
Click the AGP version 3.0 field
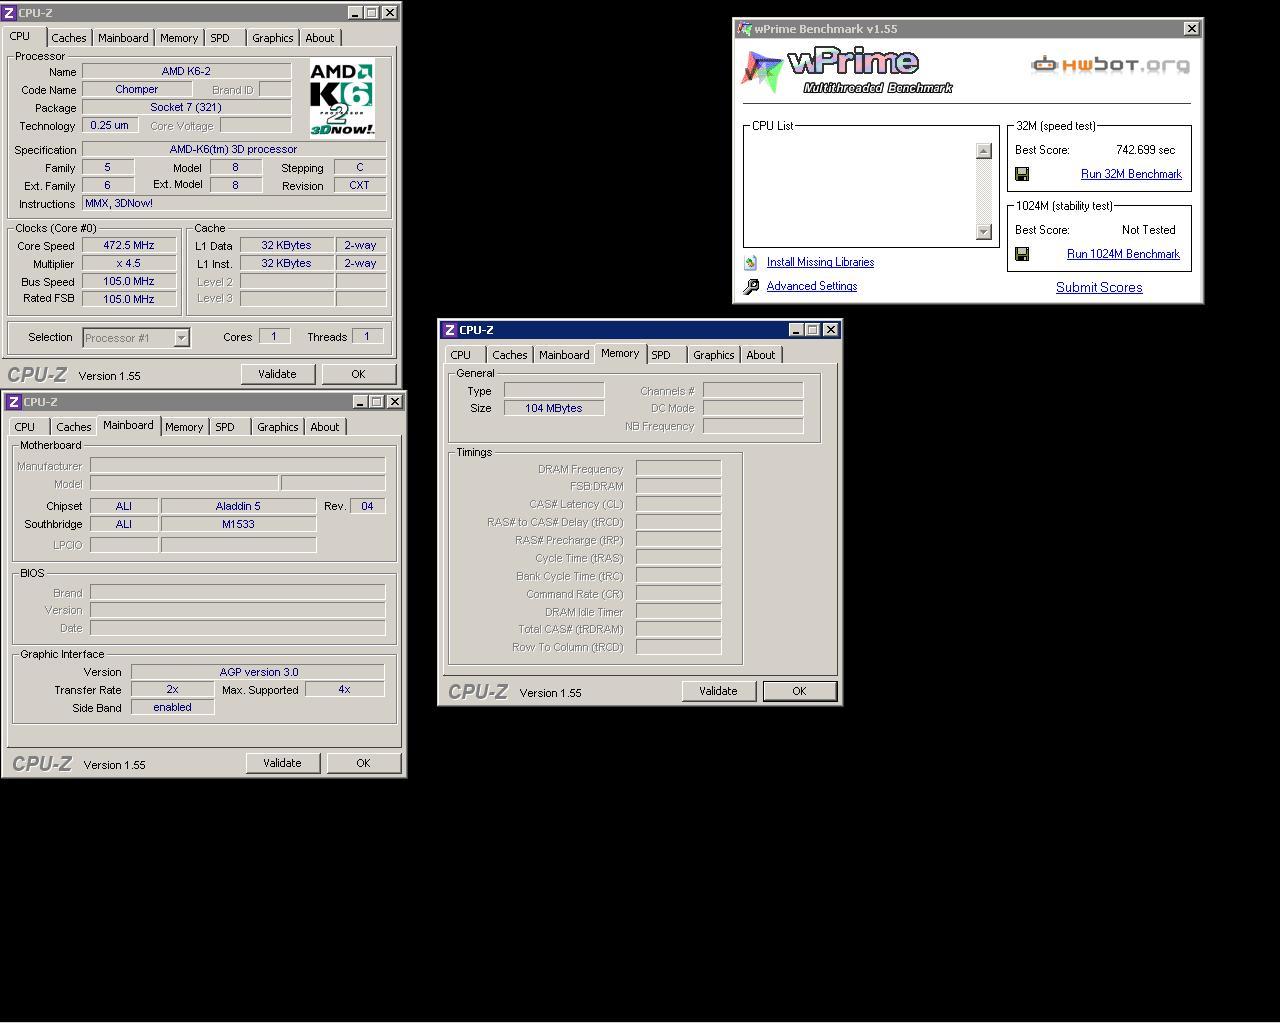click(258, 672)
